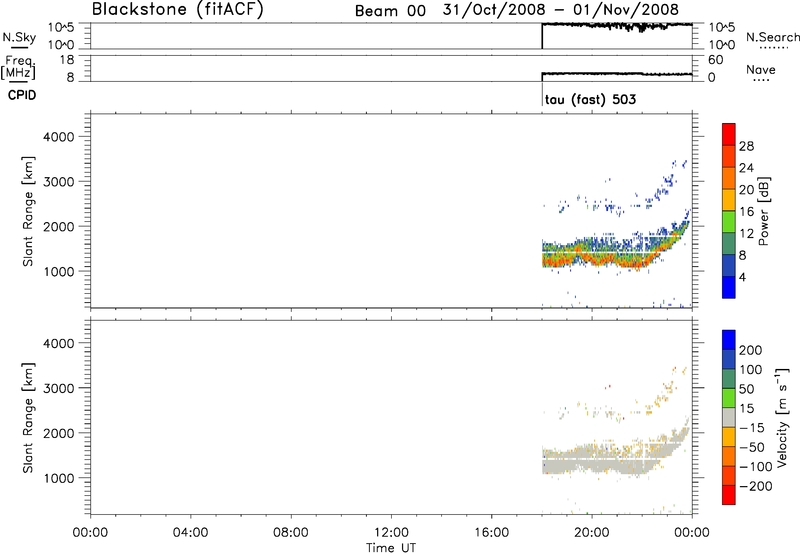Click the Slant Range [km] label of power panel
Viewport: 800px width, 554px height.
click(x=28, y=211)
